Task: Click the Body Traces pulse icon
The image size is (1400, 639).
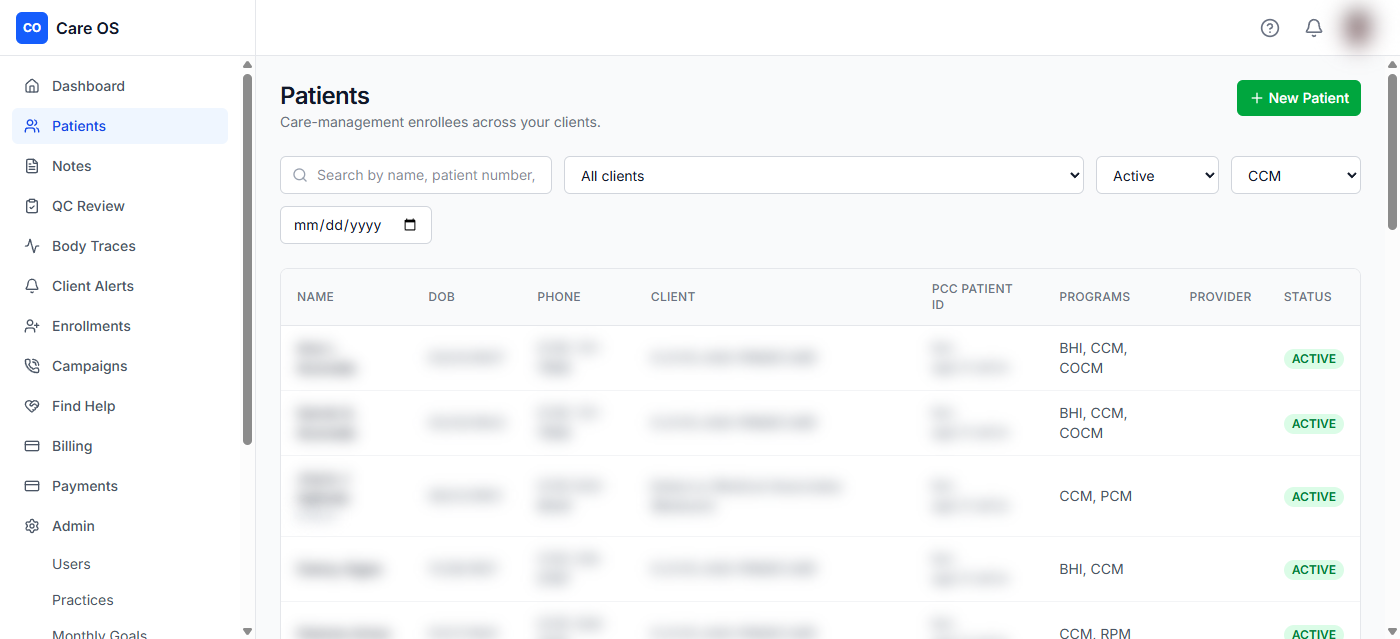Action: [32, 246]
